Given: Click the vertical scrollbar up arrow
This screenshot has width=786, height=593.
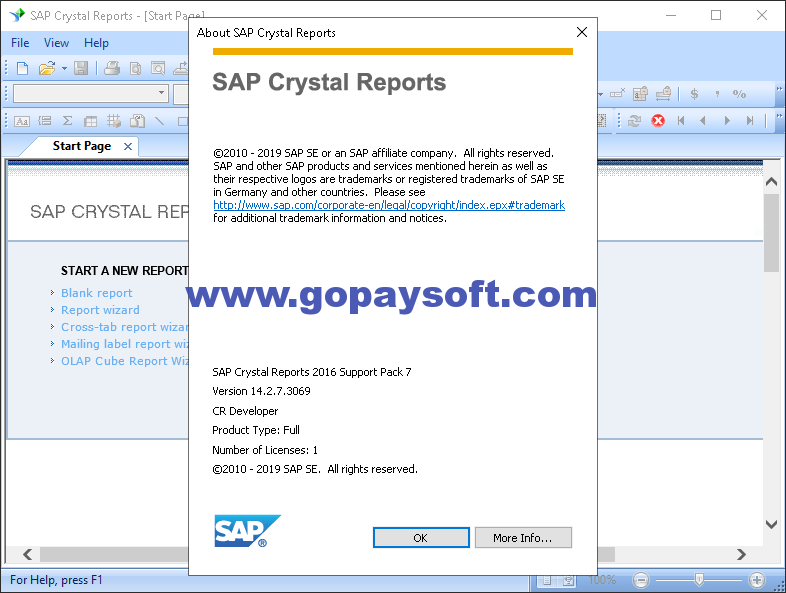Looking at the screenshot, I should point(771,181).
